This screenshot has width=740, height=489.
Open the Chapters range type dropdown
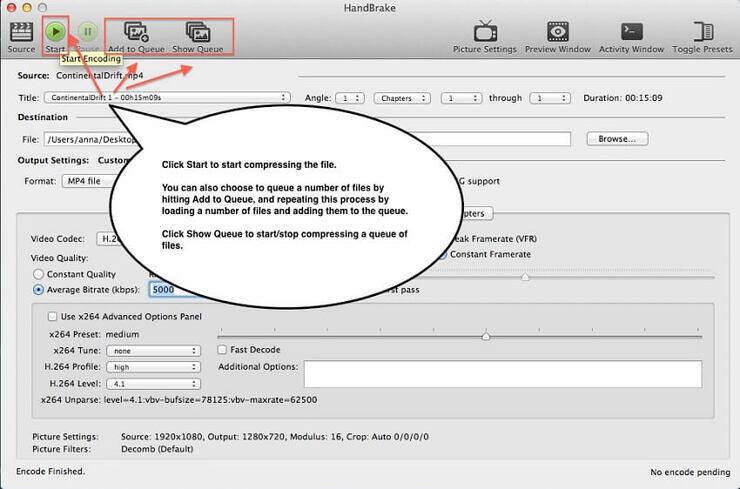pos(402,98)
